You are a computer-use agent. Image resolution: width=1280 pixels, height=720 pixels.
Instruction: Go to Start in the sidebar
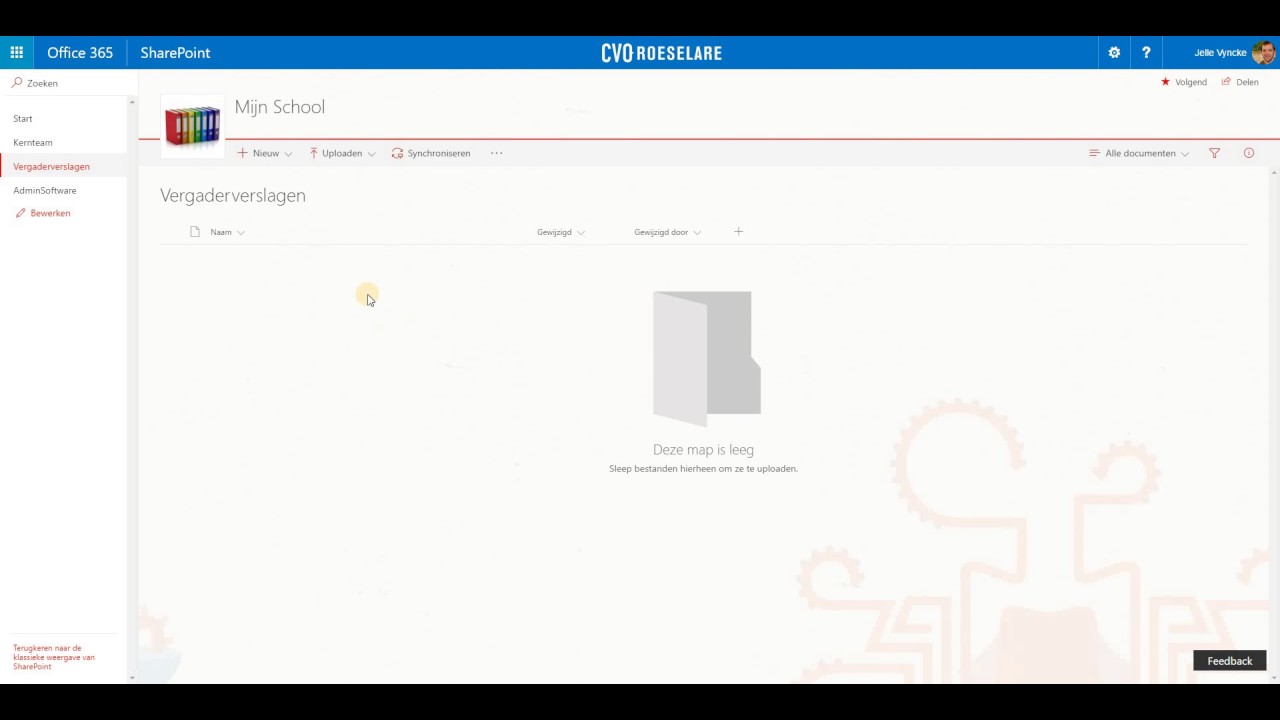(x=23, y=119)
